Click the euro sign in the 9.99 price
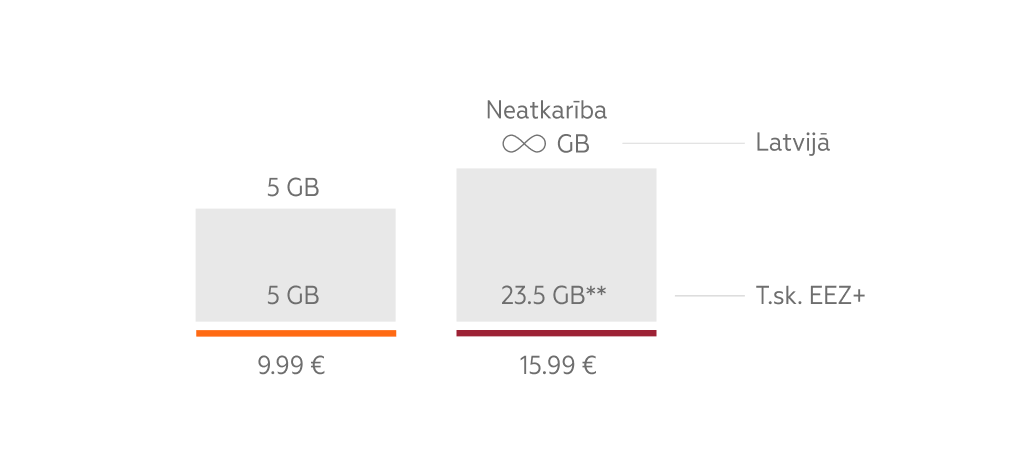The width and height of the screenshot is (1014, 469). 317,365
